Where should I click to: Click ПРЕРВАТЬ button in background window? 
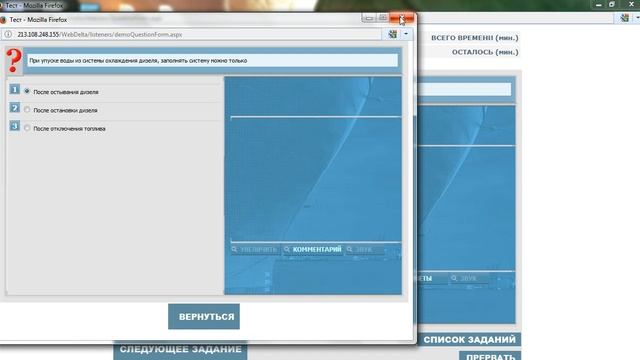(490, 356)
